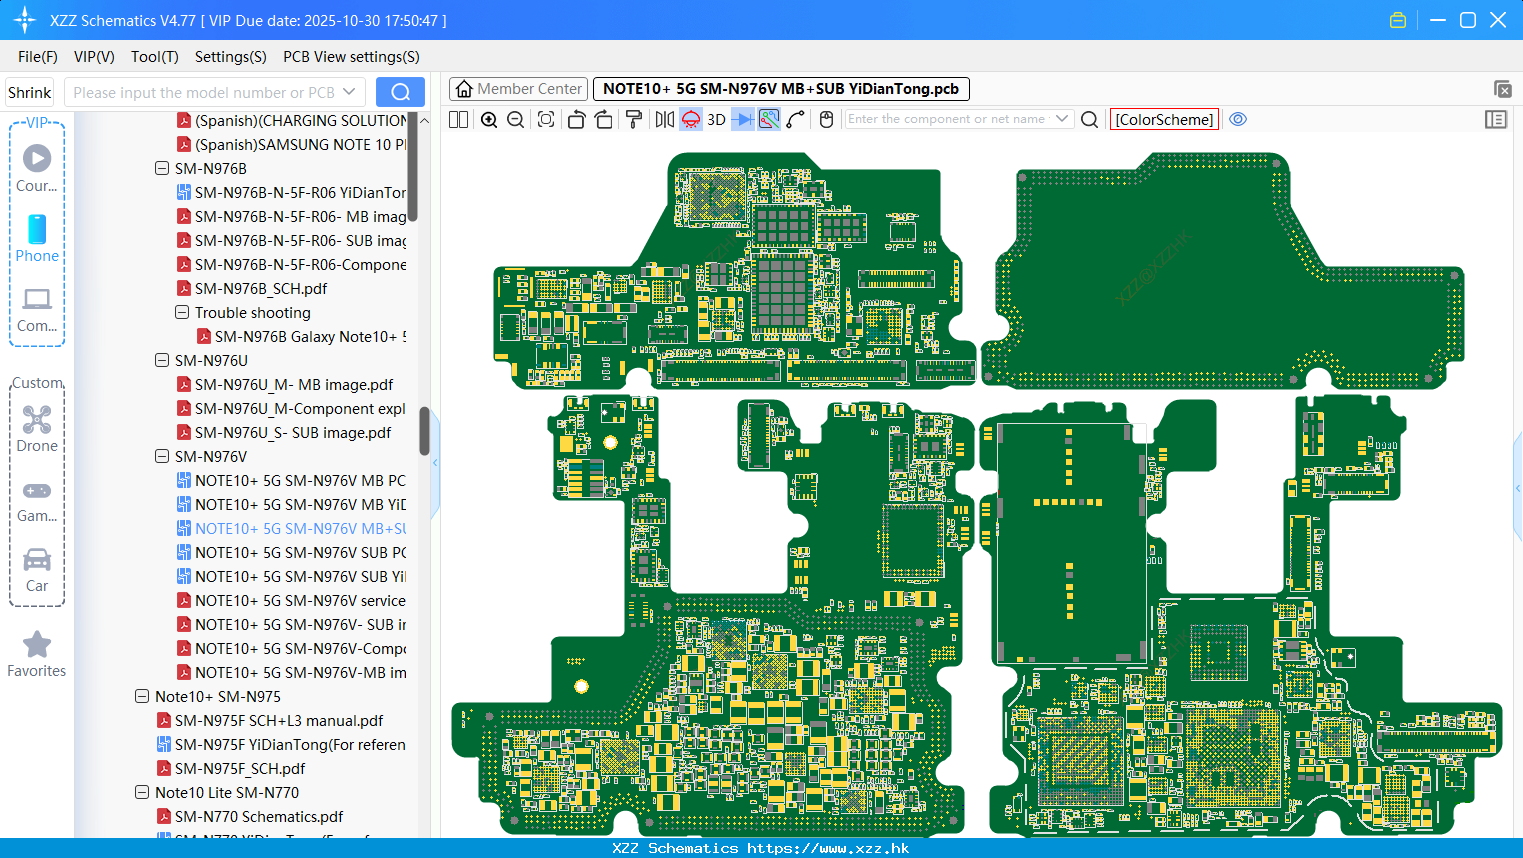
Task: Collapse the Note10+ SM-N975 node
Action: click(142, 697)
